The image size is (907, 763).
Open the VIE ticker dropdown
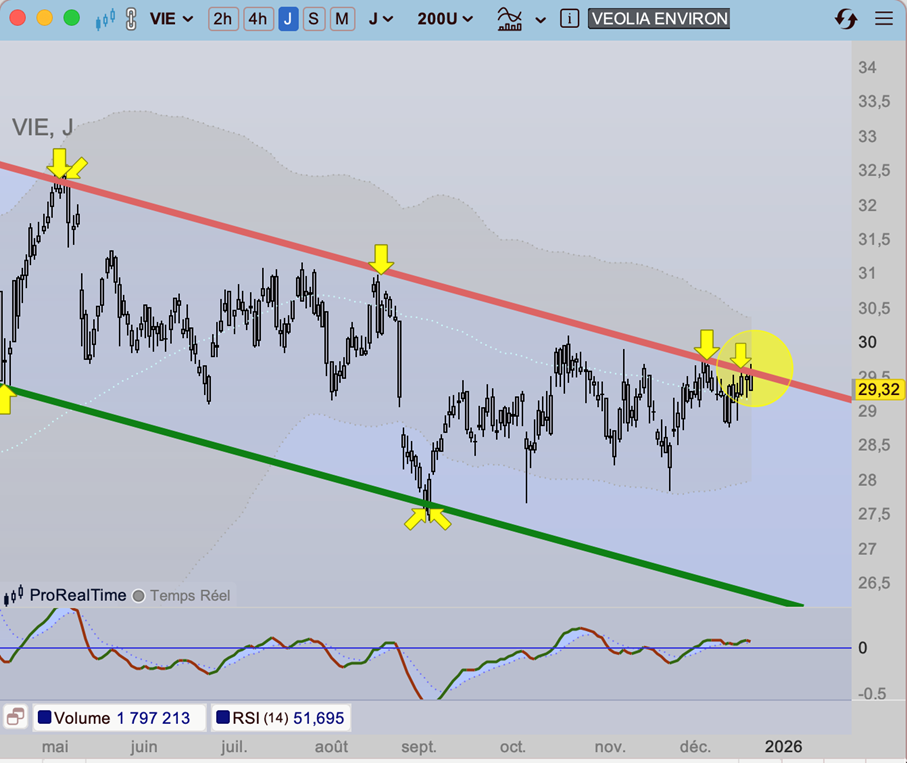point(171,19)
